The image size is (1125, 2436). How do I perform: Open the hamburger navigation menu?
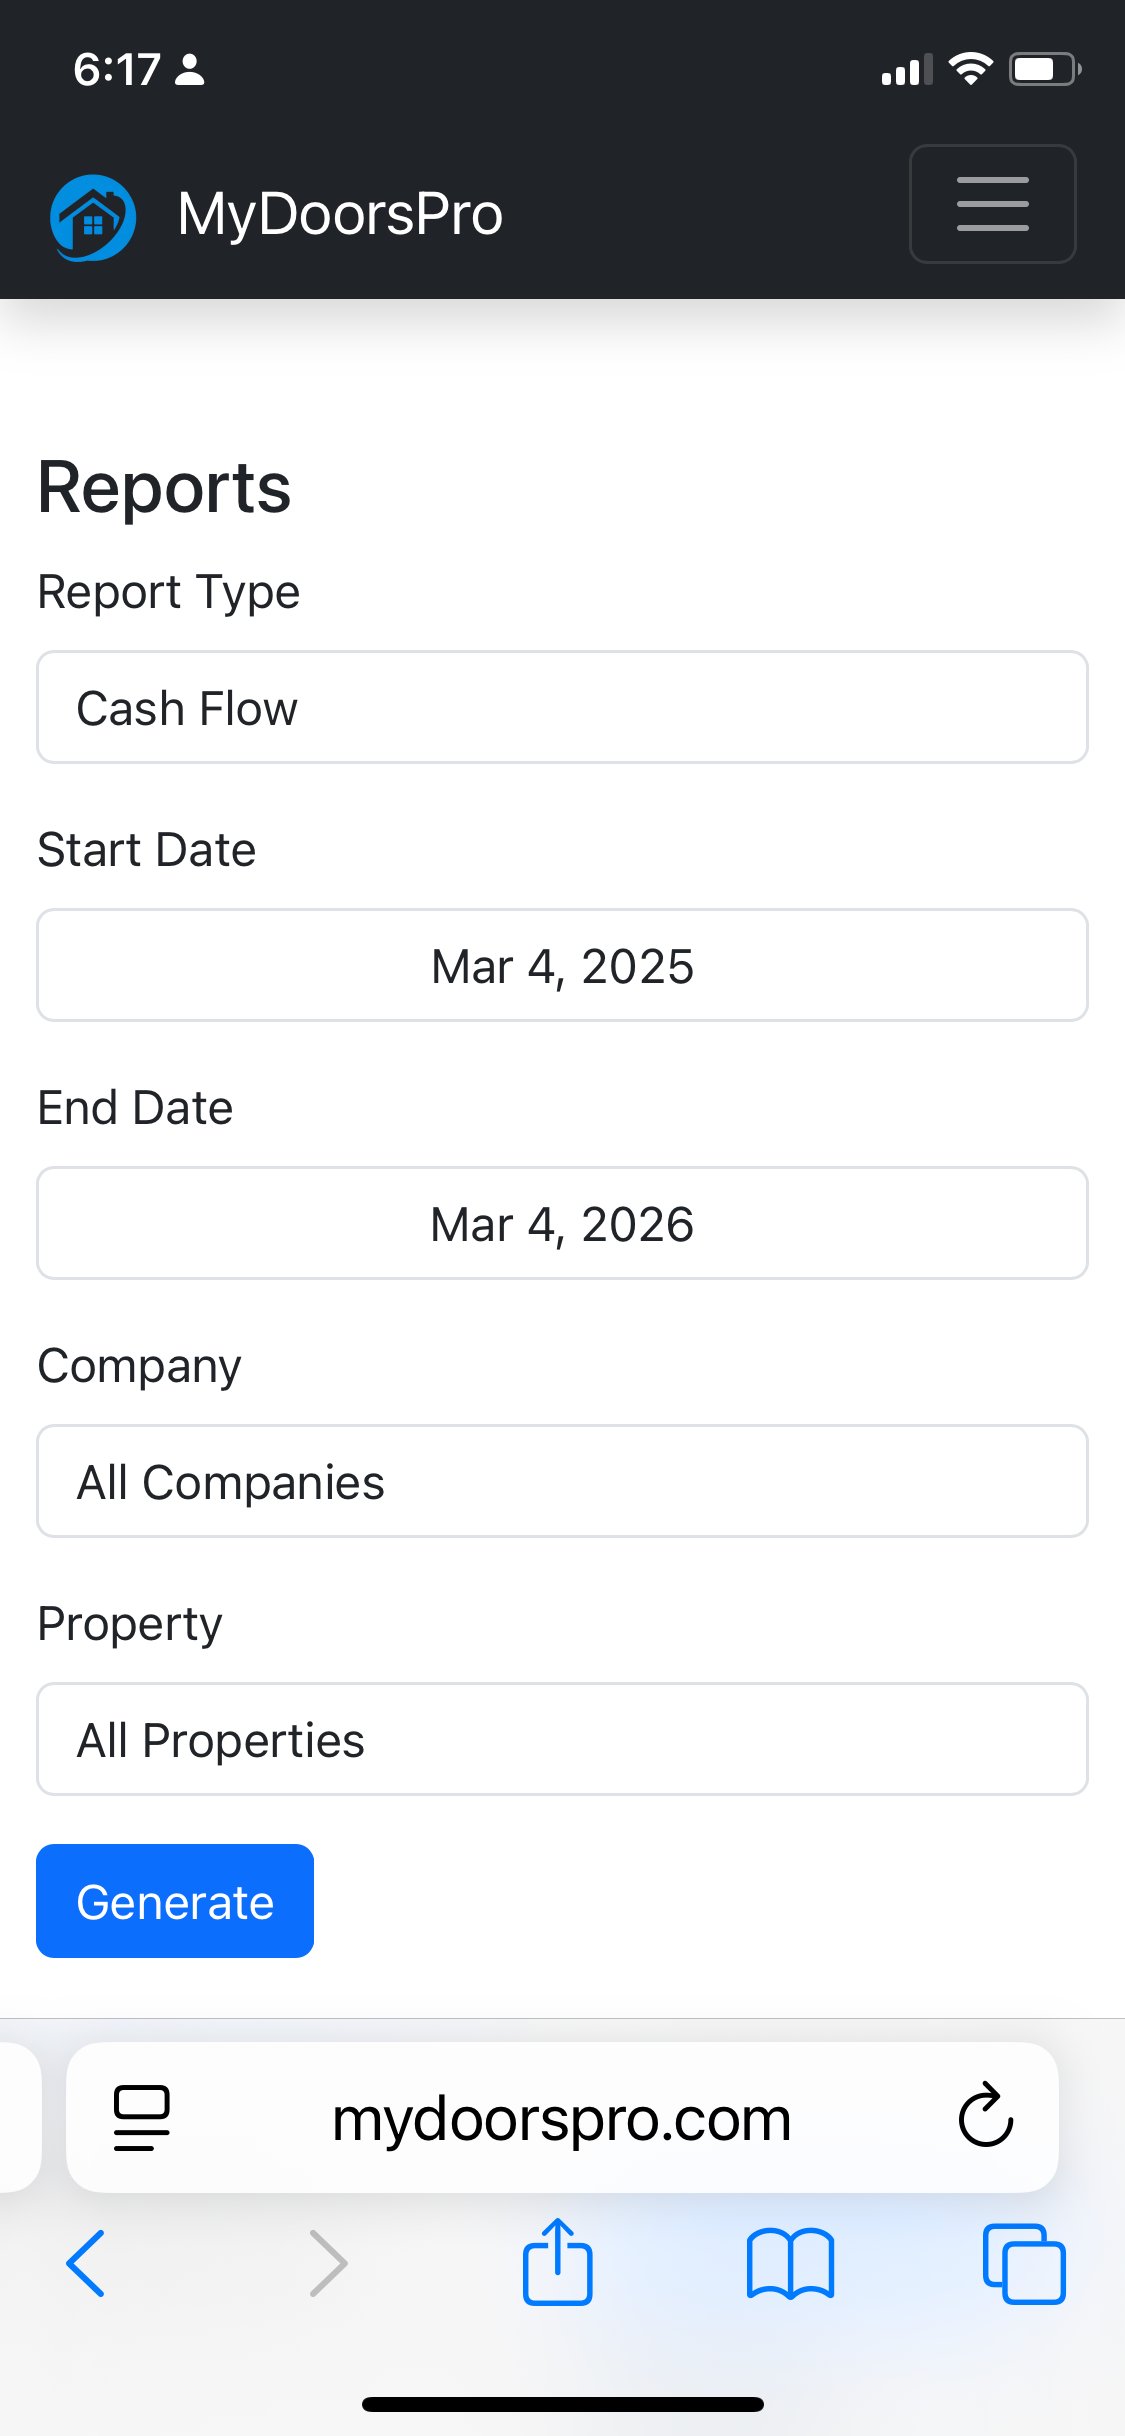[x=992, y=204]
